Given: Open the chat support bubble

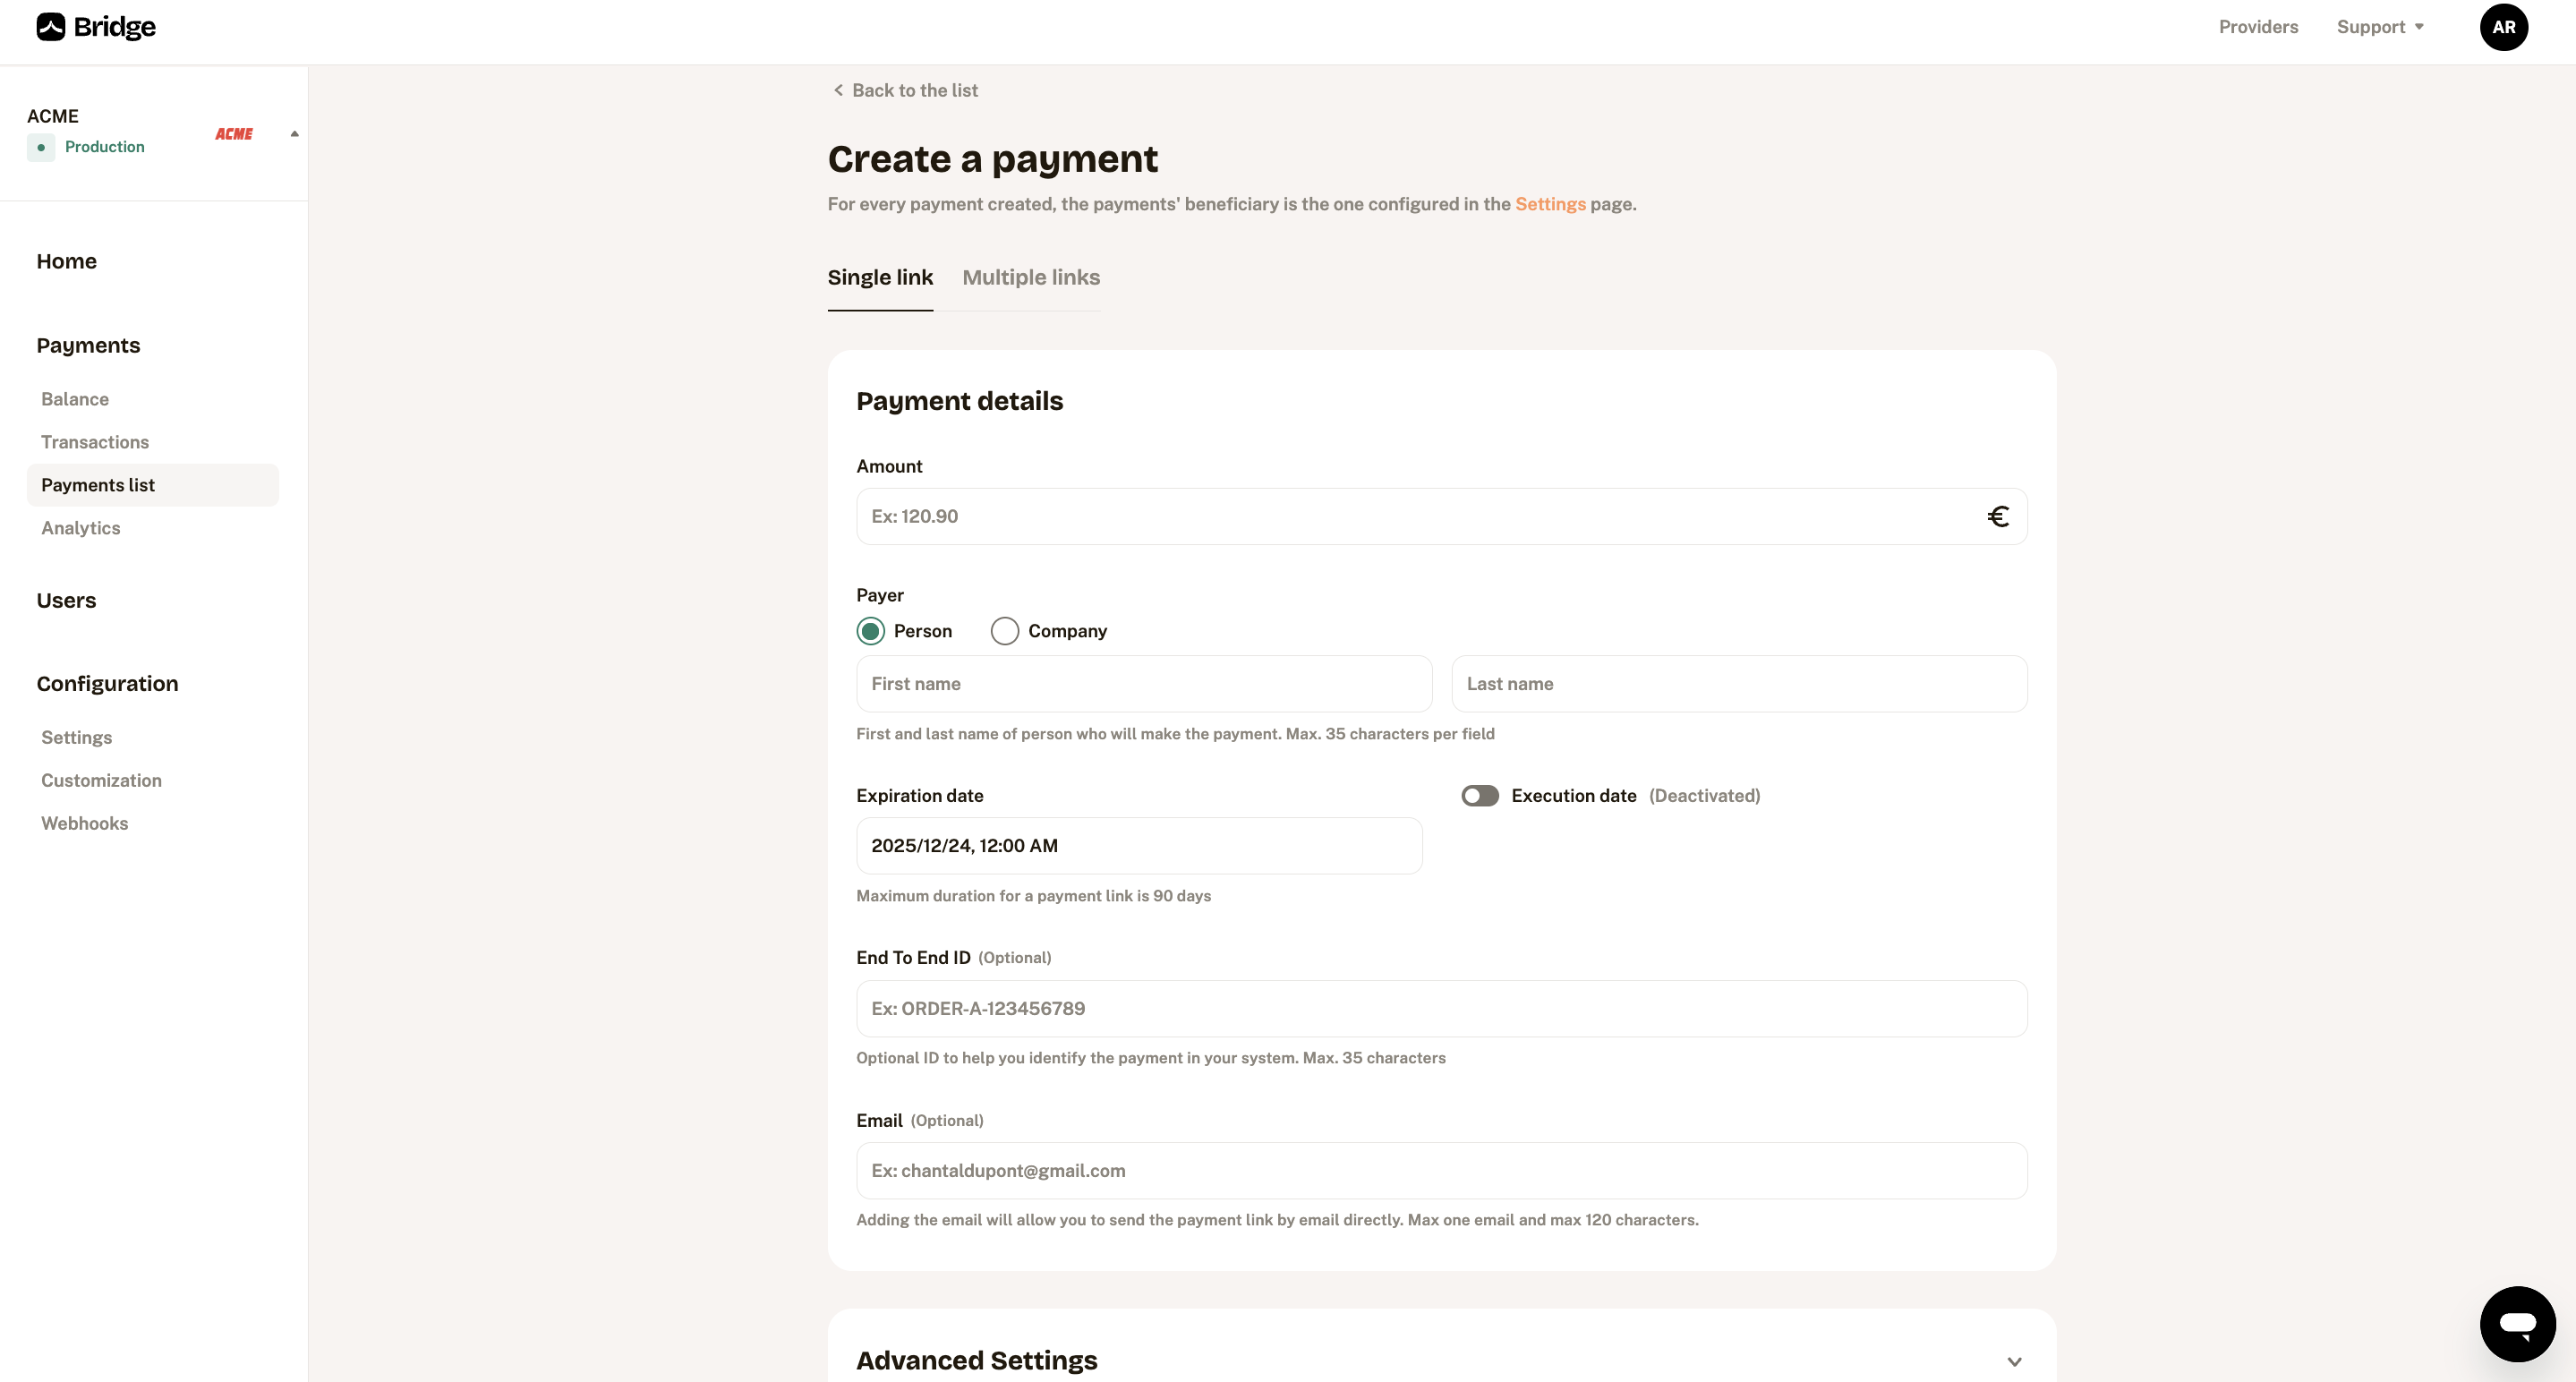Looking at the screenshot, I should coord(2518,1323).
